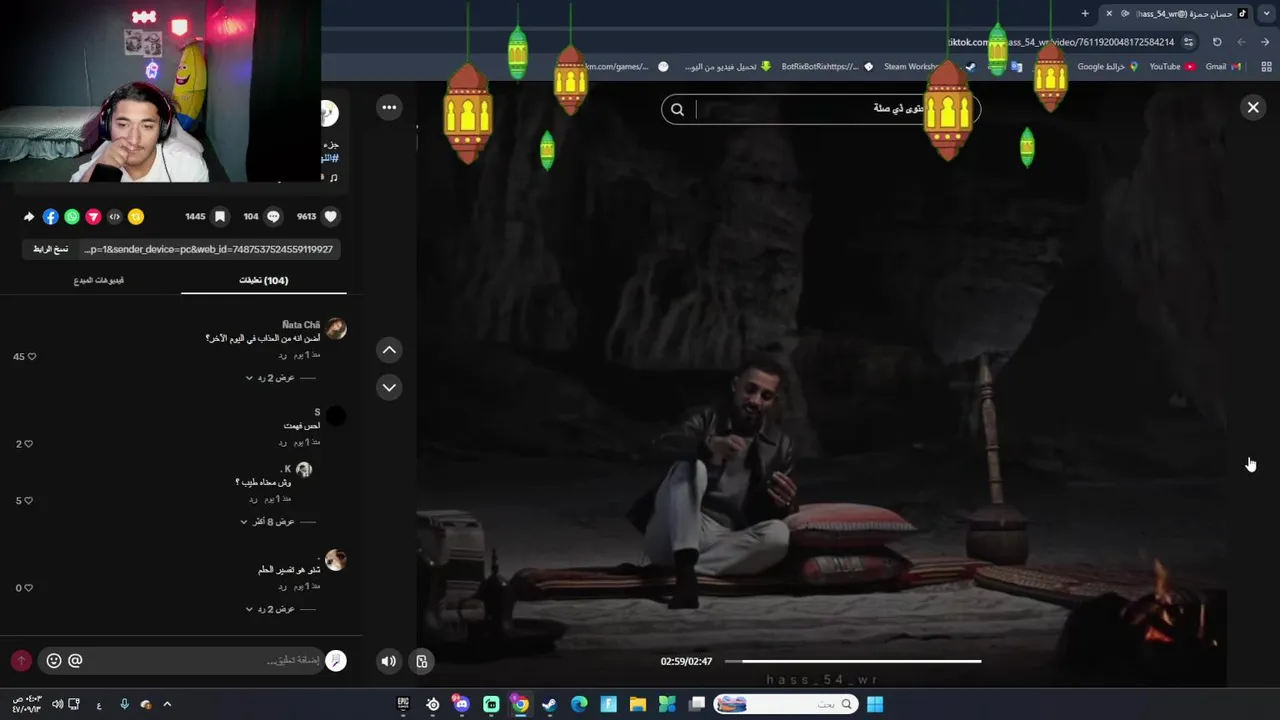This screenshot has height=720, width=1280.
Task: Like the comment by user S
Action: (x=31, y=443)
